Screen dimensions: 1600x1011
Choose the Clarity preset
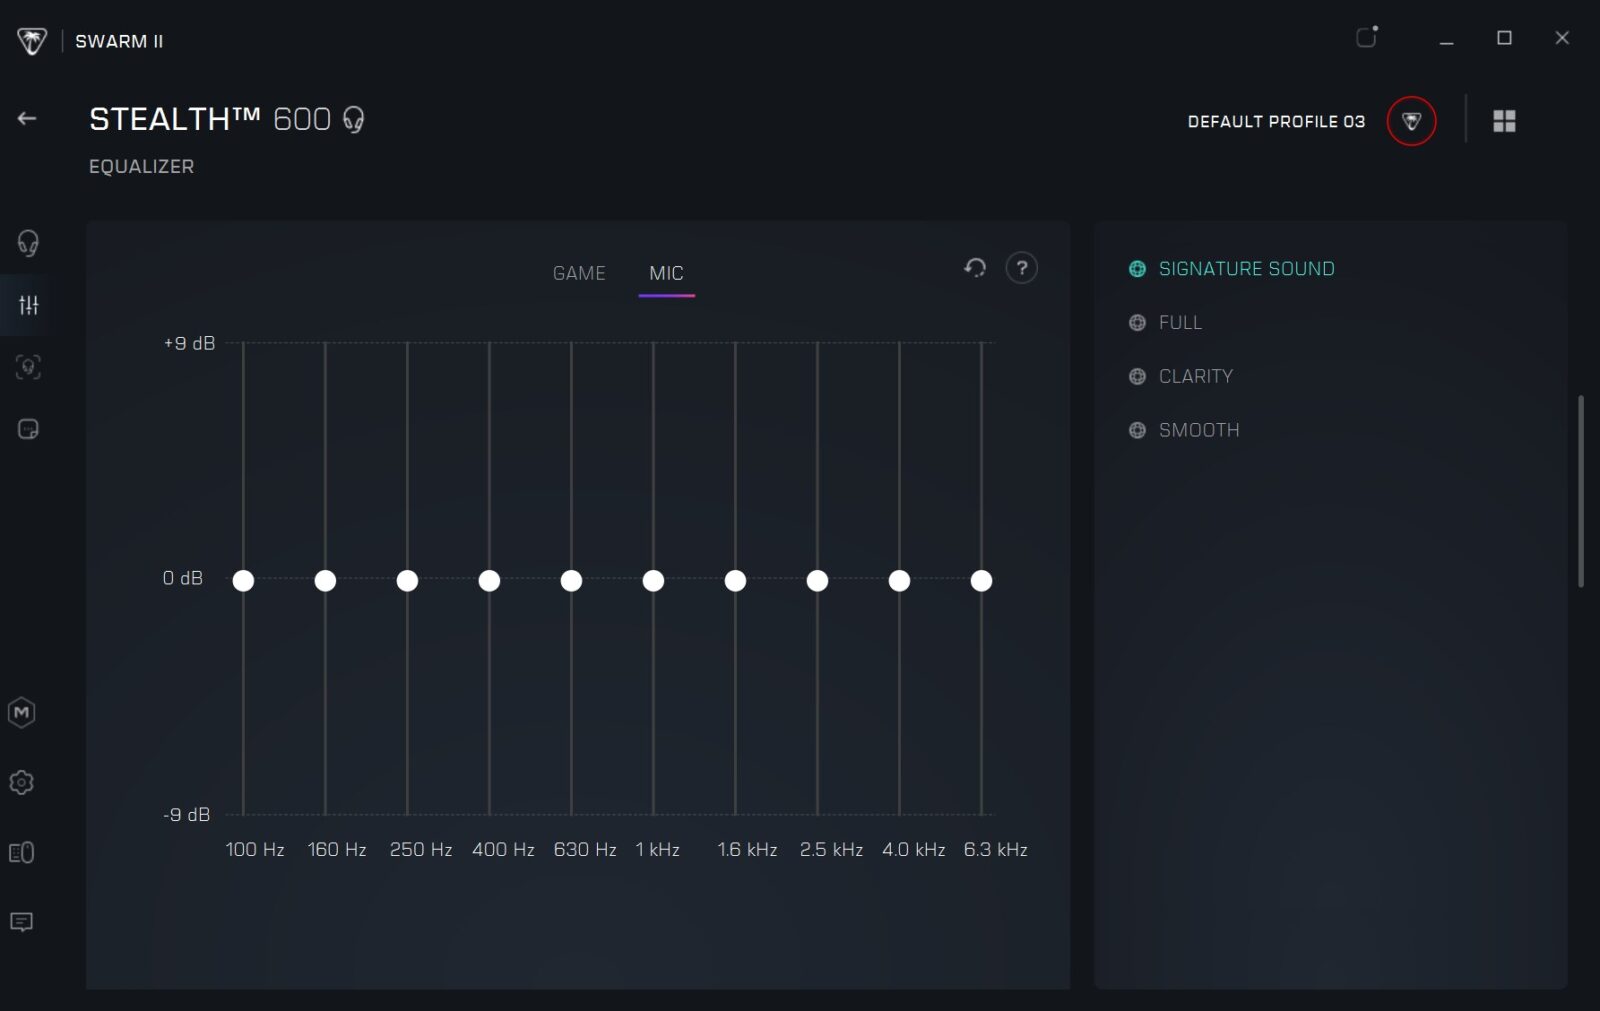coord(1195,377)
